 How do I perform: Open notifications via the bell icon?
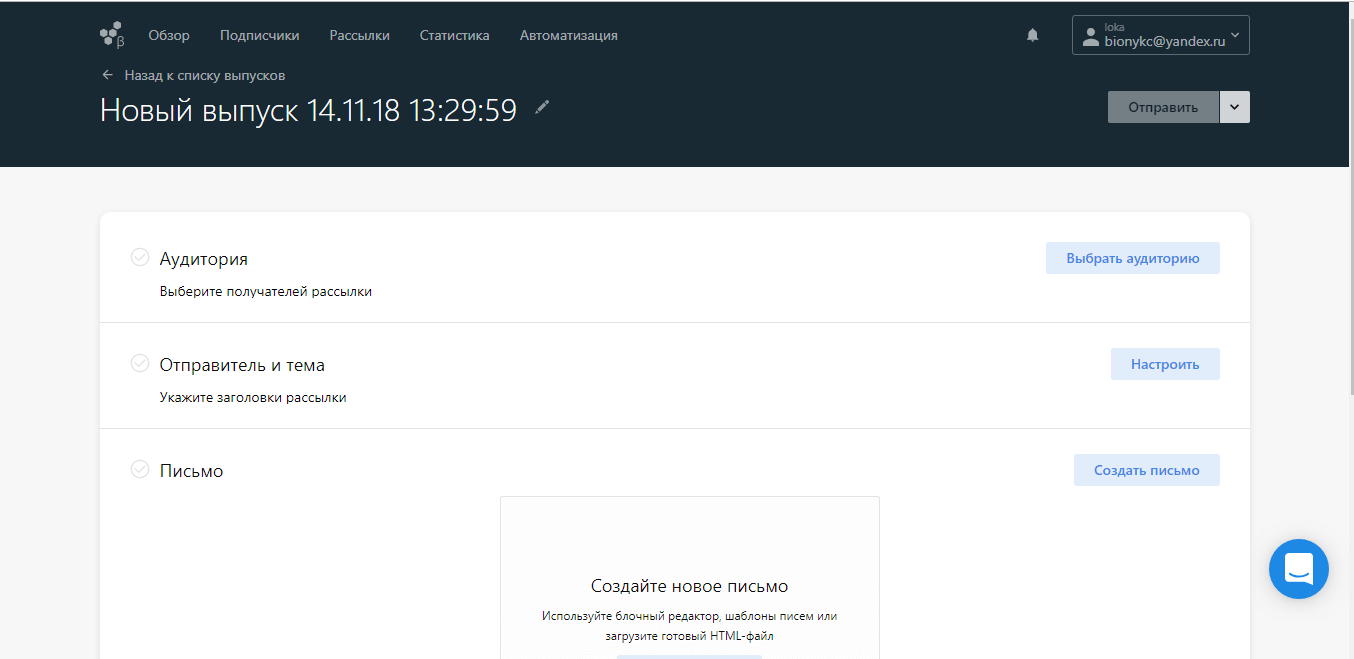1033,35
